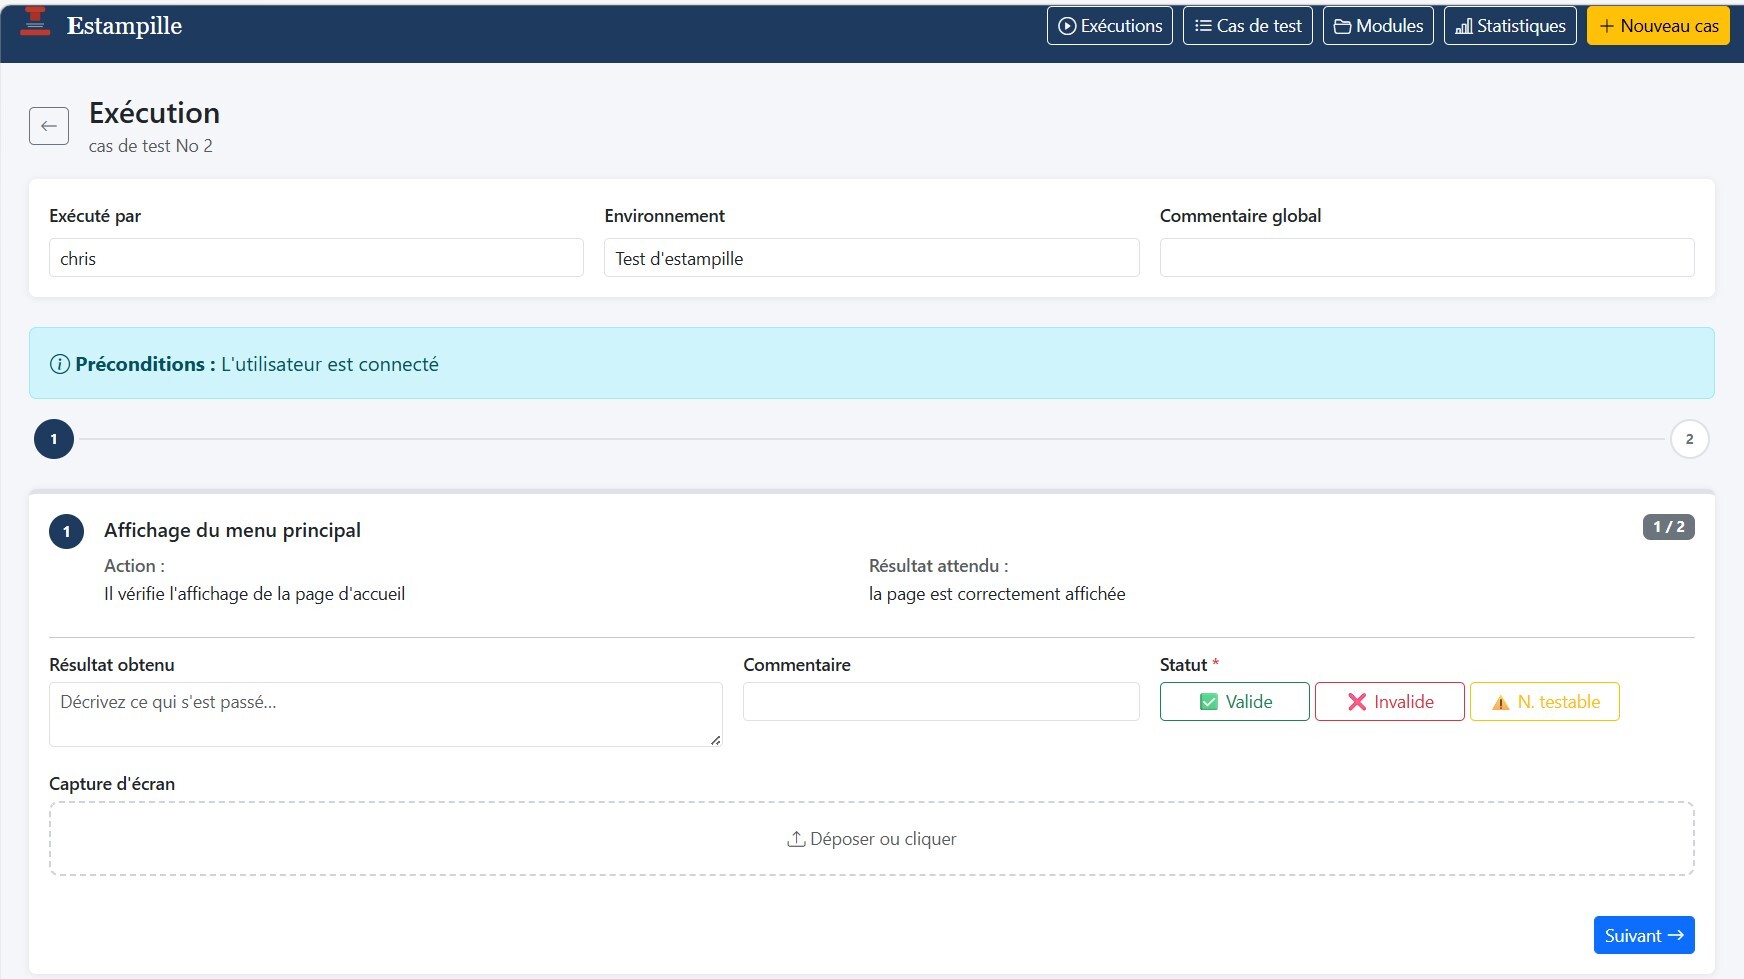Viewport: 1744px width, 979px height.
Task: Click the Estampille stamp logo icon
Action: pyautogui.click(x=35, y=22)
